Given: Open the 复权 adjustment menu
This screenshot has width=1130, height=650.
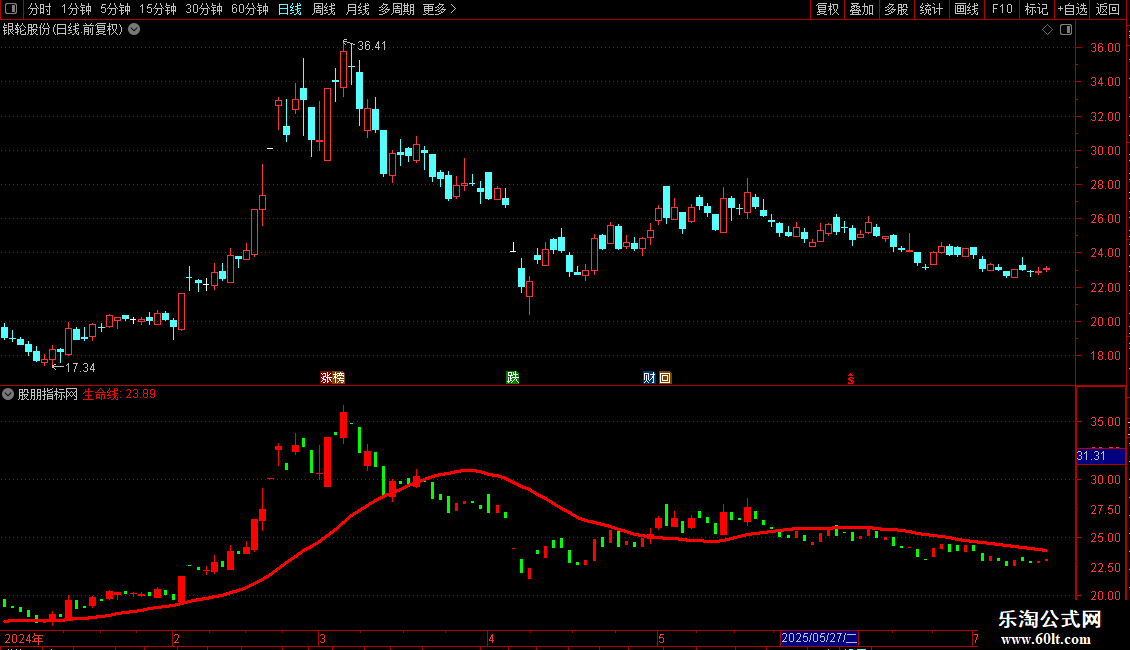Looking at the screenshot, I should [x=827, y=9].
